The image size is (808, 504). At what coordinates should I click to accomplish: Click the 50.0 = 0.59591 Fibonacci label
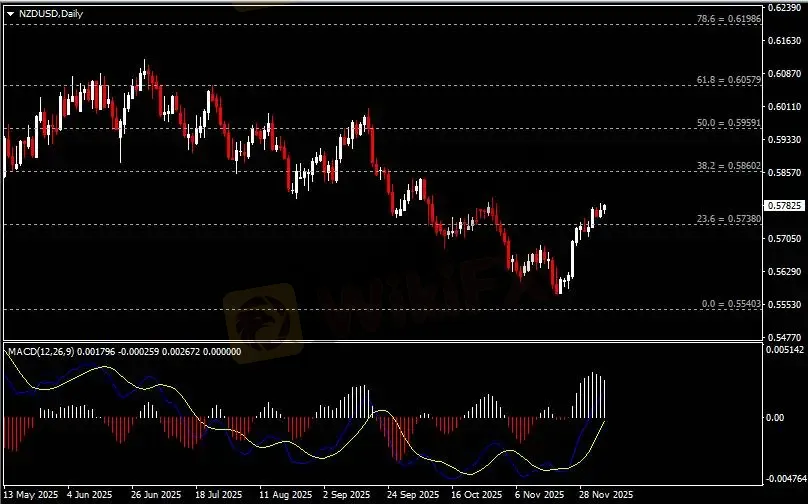729,123
